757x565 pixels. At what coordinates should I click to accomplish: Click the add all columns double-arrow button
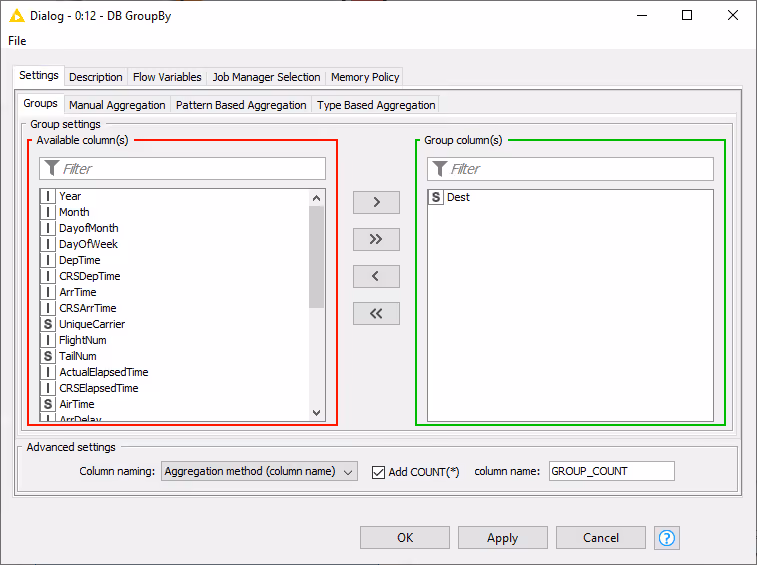pos(376,239)
